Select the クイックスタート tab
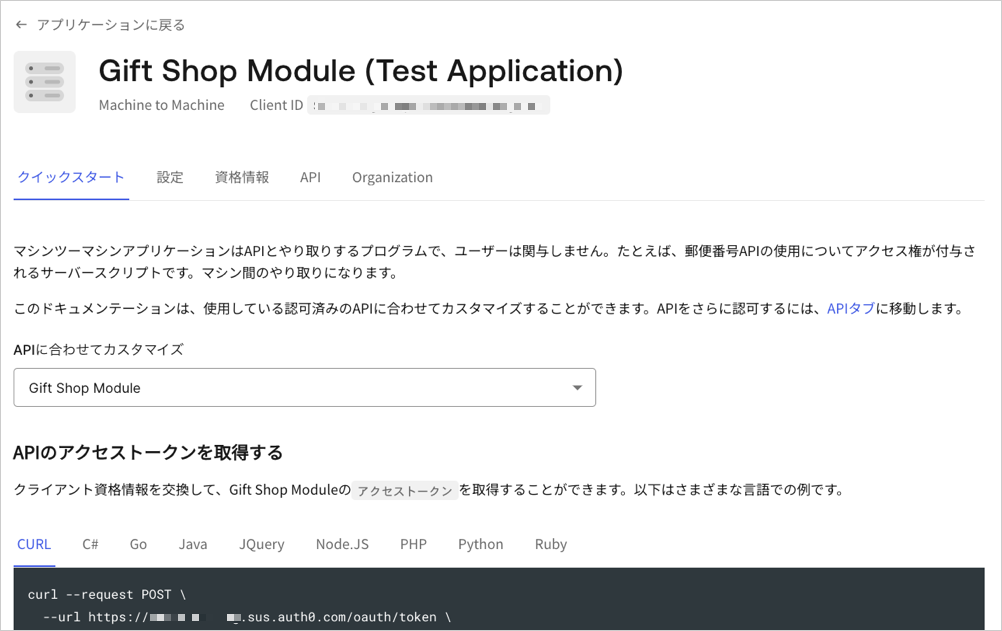 [x=70, y=177]
